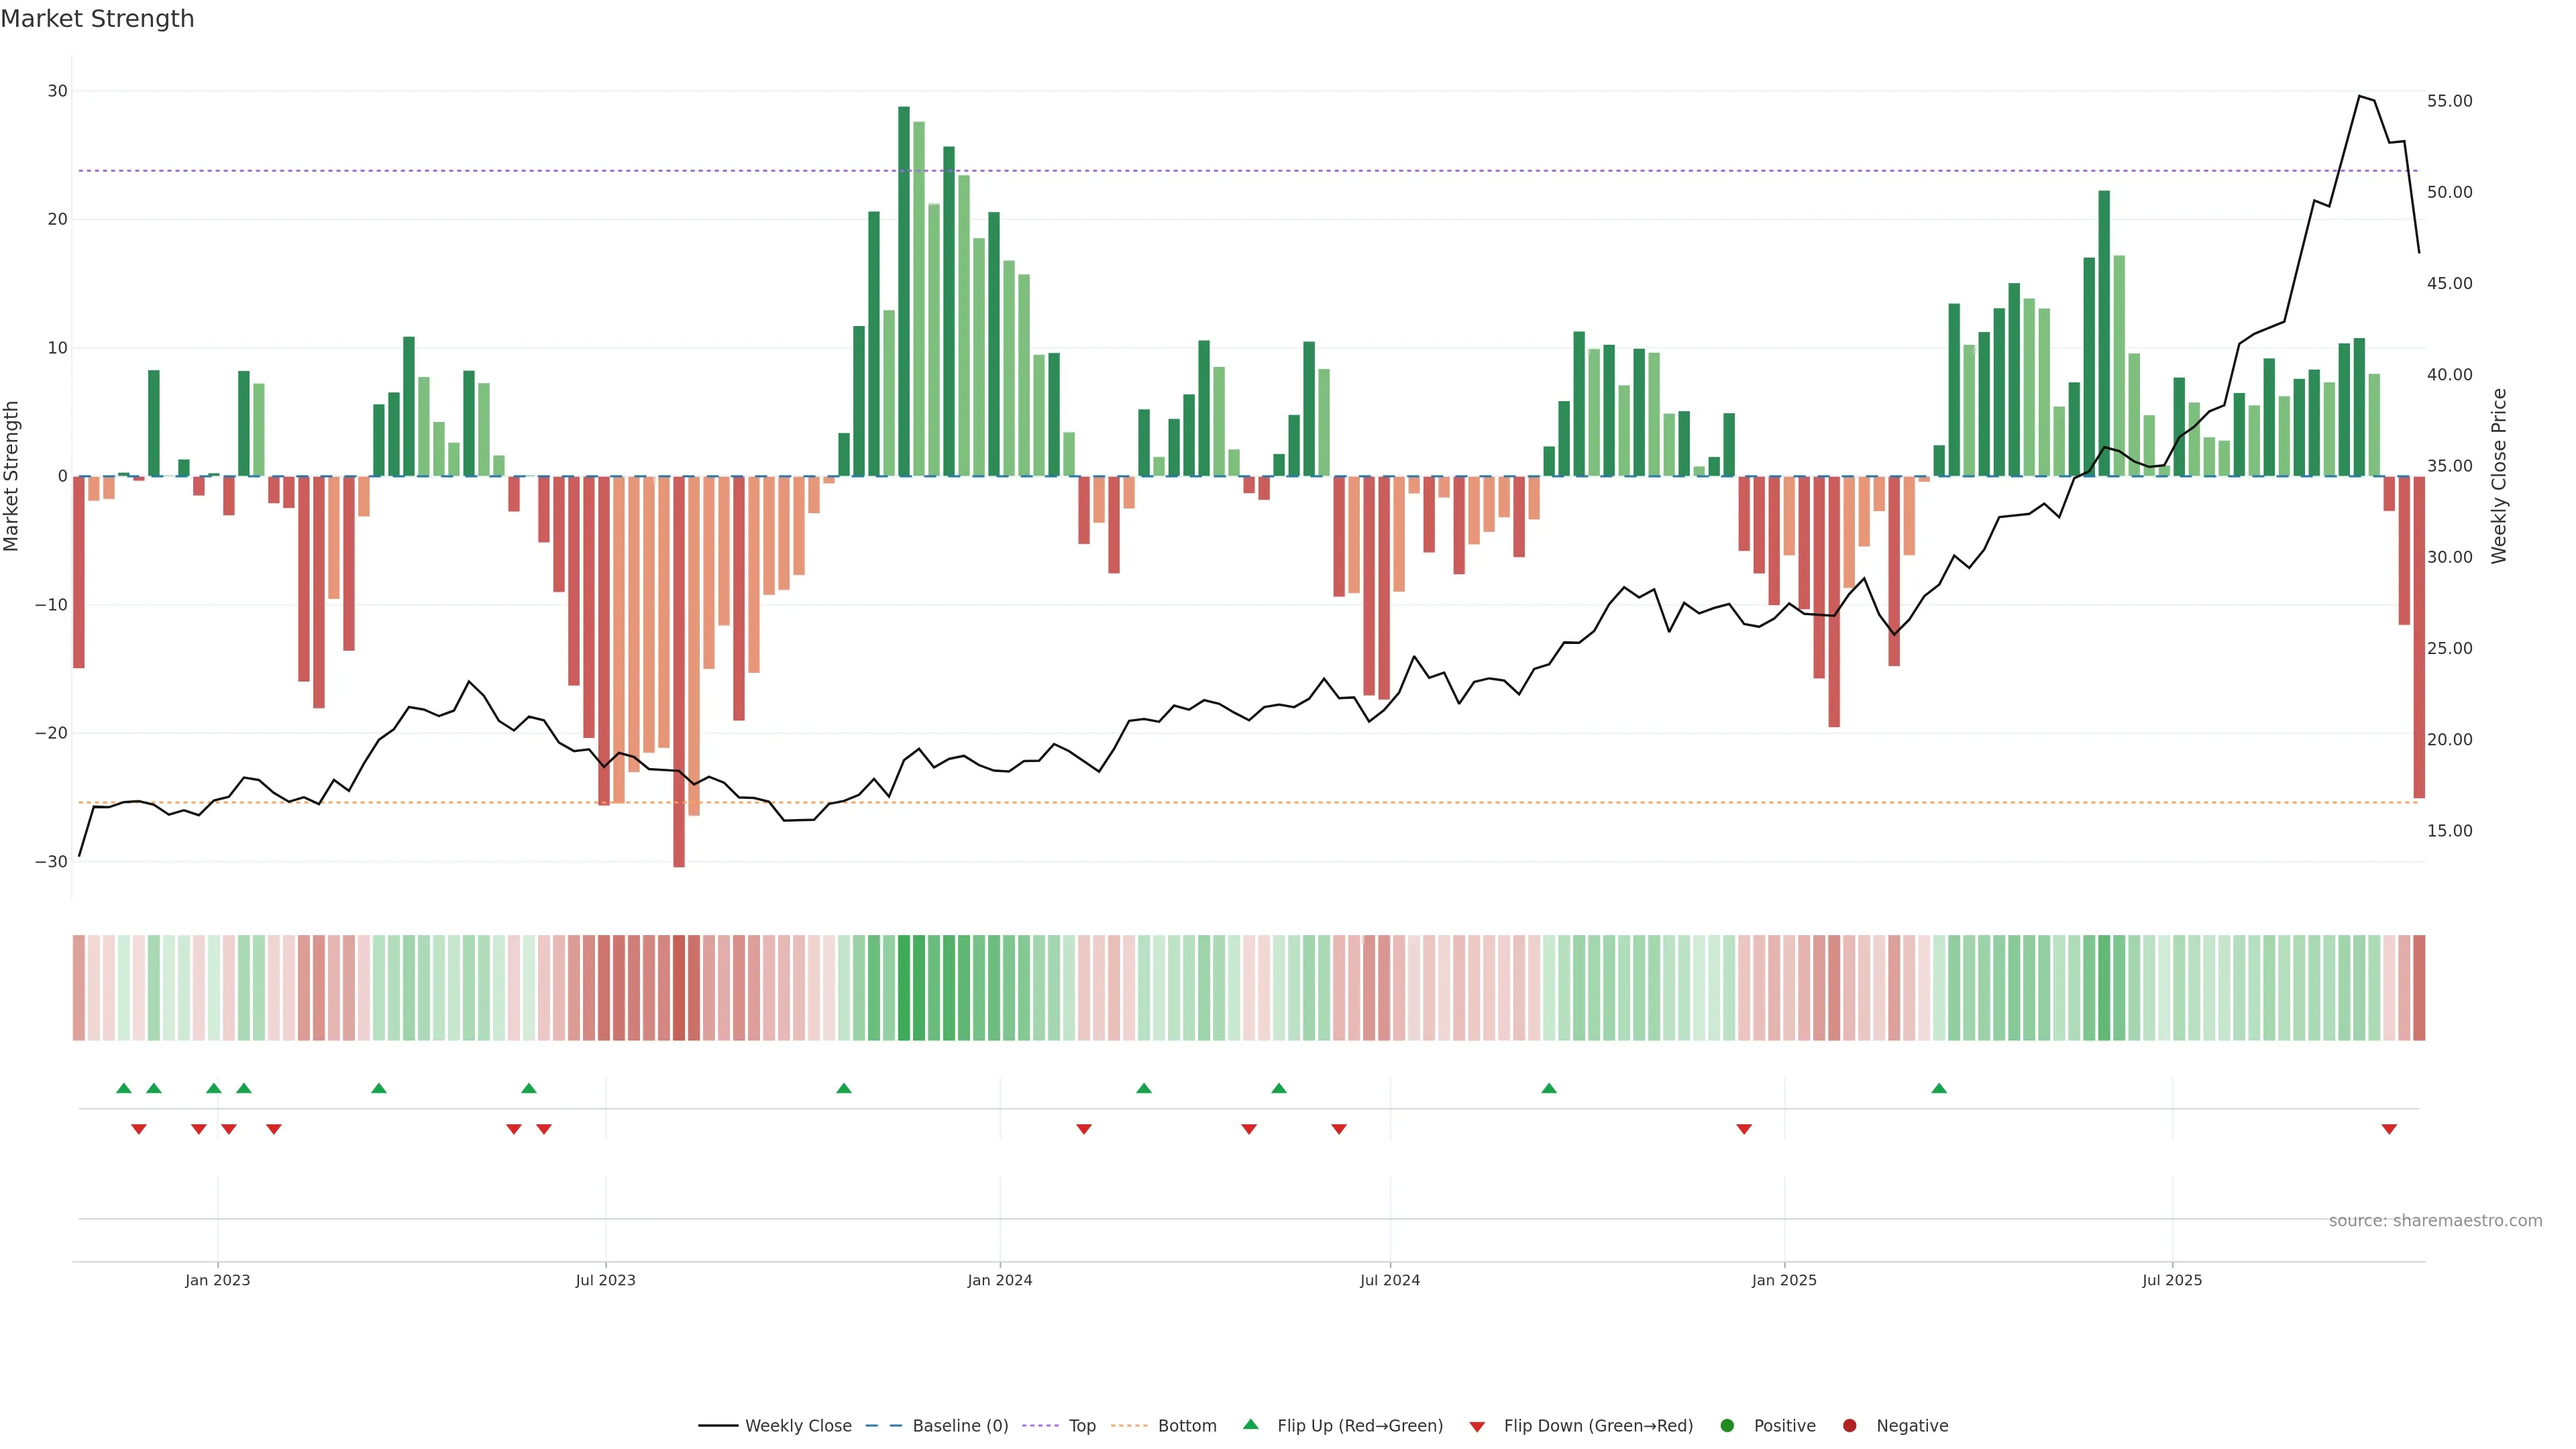Click the last red flip-down marker on the right
Viewport: 2576px width, 1449px height.
click(x=2389, y=1129)
